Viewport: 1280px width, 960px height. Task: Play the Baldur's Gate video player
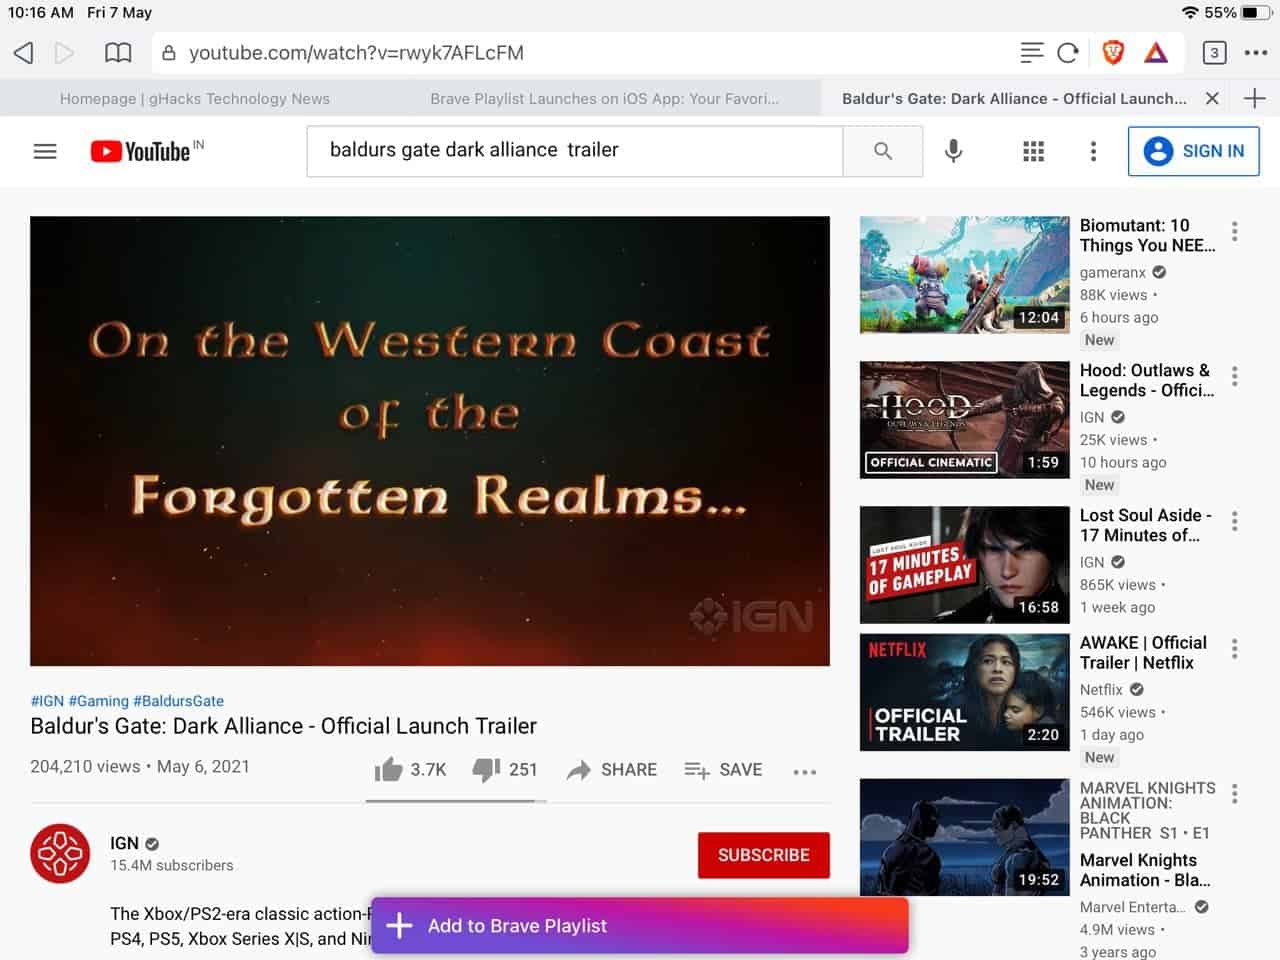tap(430, 441)
